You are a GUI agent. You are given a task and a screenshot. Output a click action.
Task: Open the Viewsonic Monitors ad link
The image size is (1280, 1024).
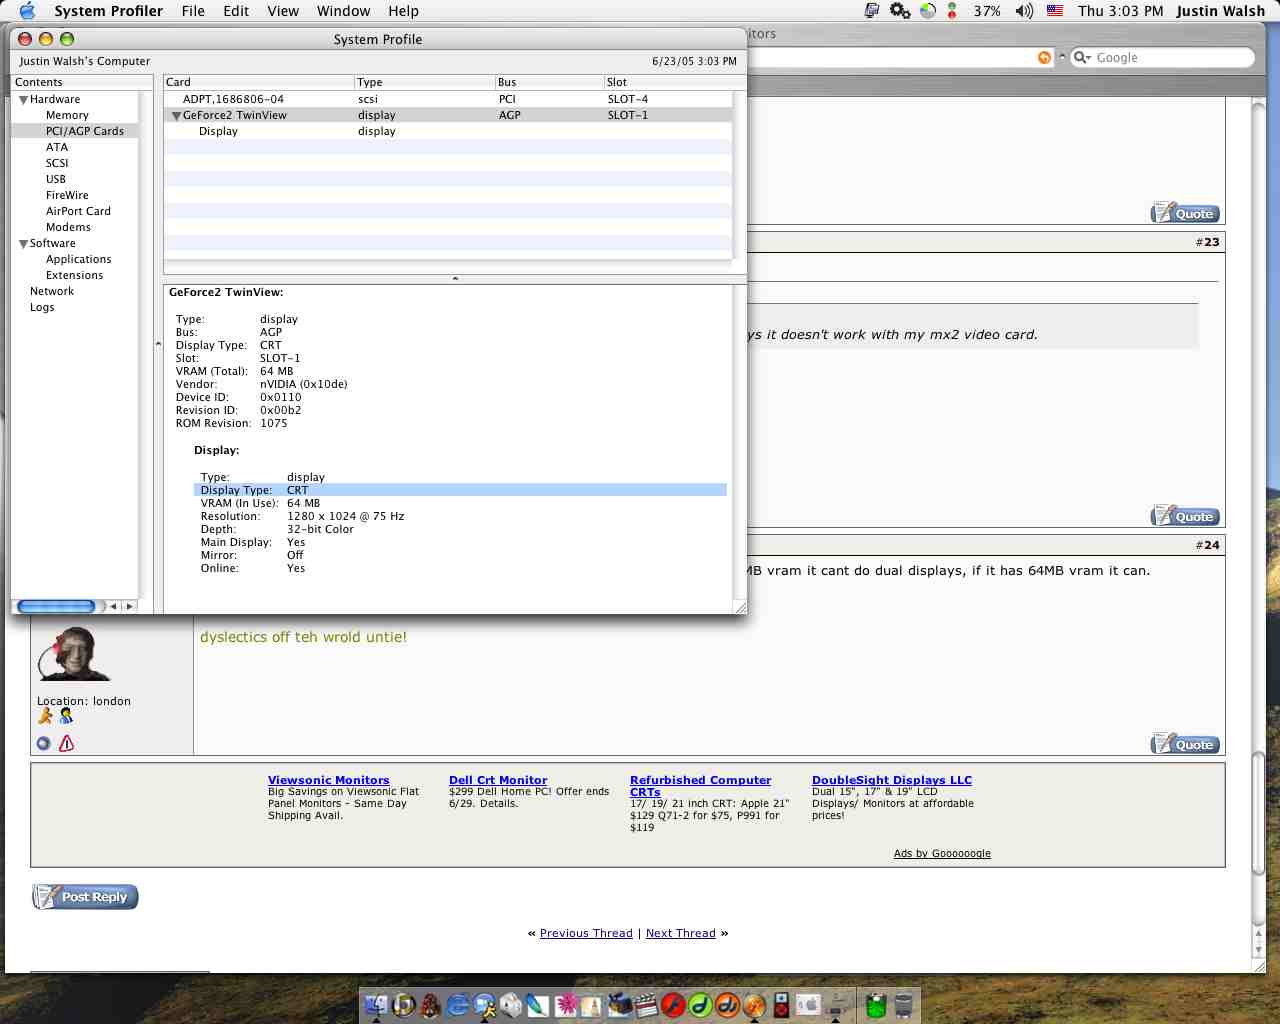click(x=329, y=780)
